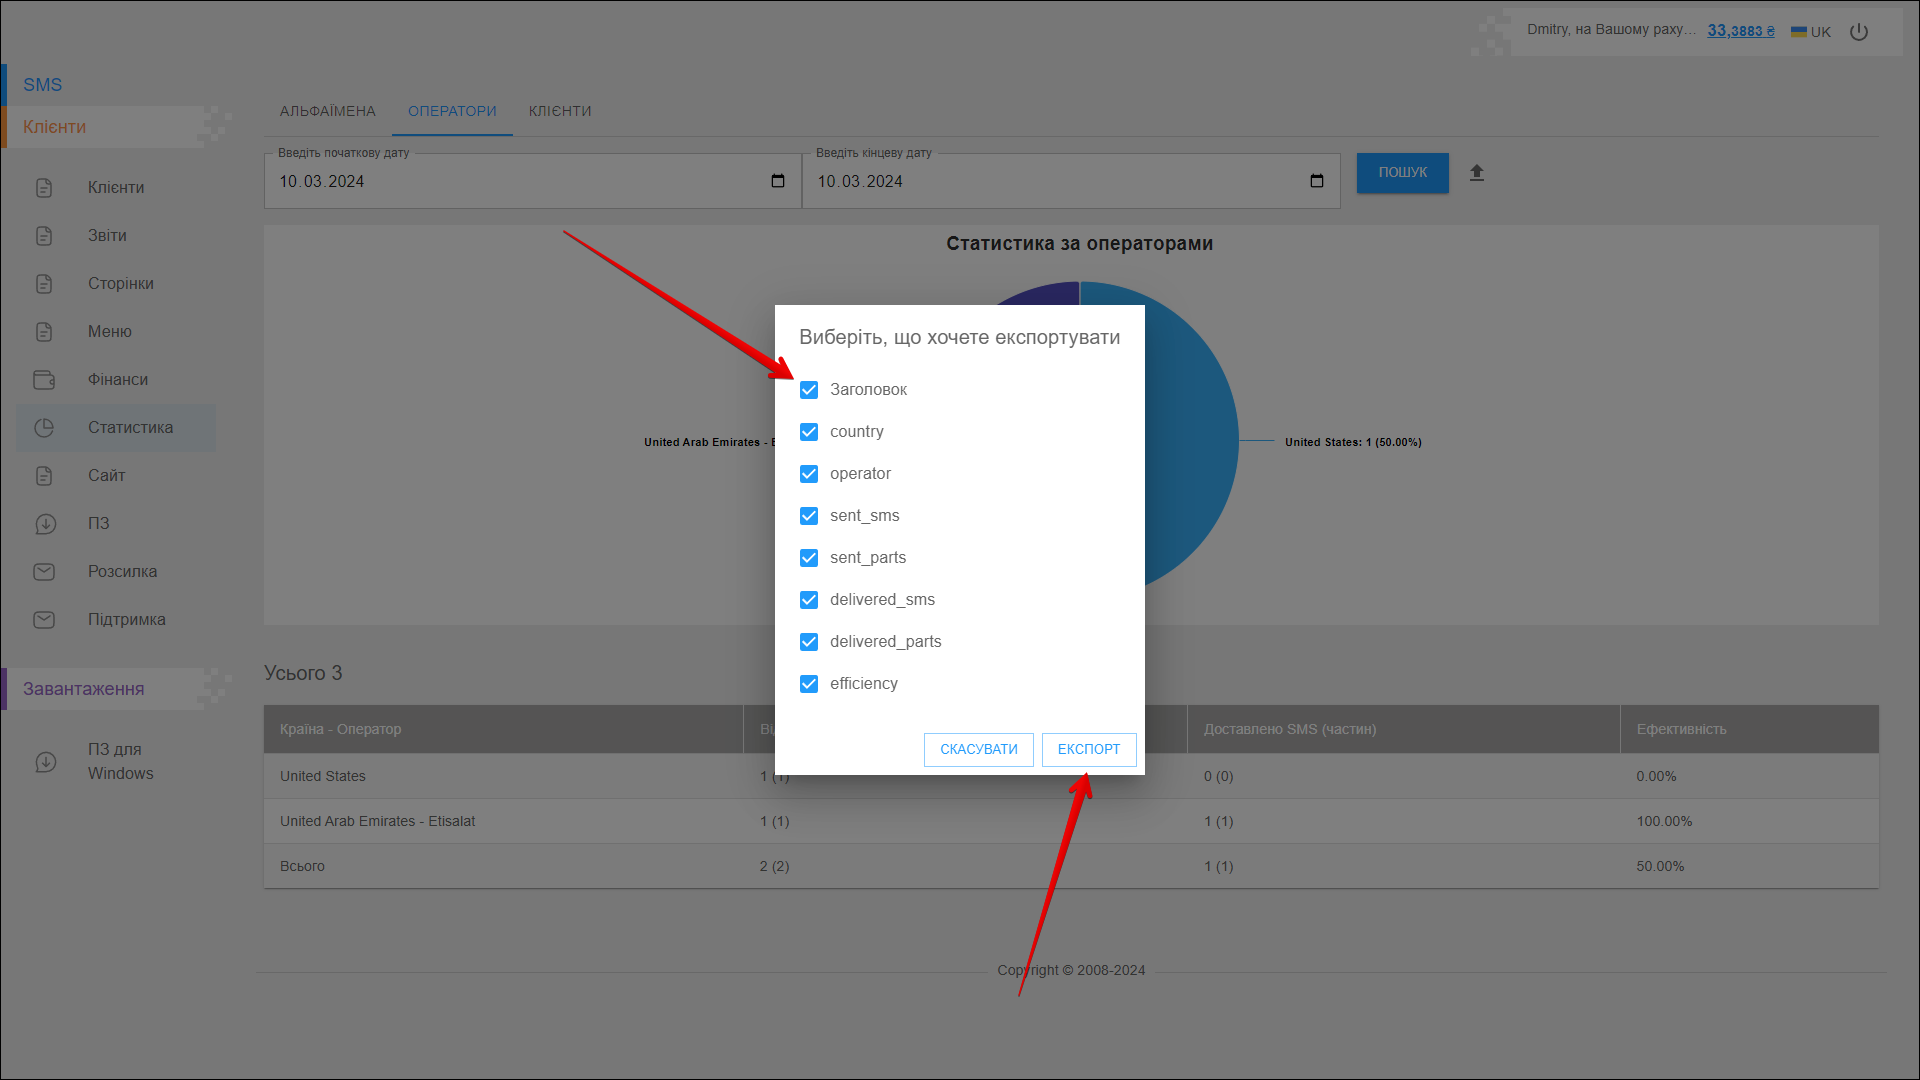Open the start date calendar picker
Screen dimensions: 1920x1080
click(x=778, y=181)
